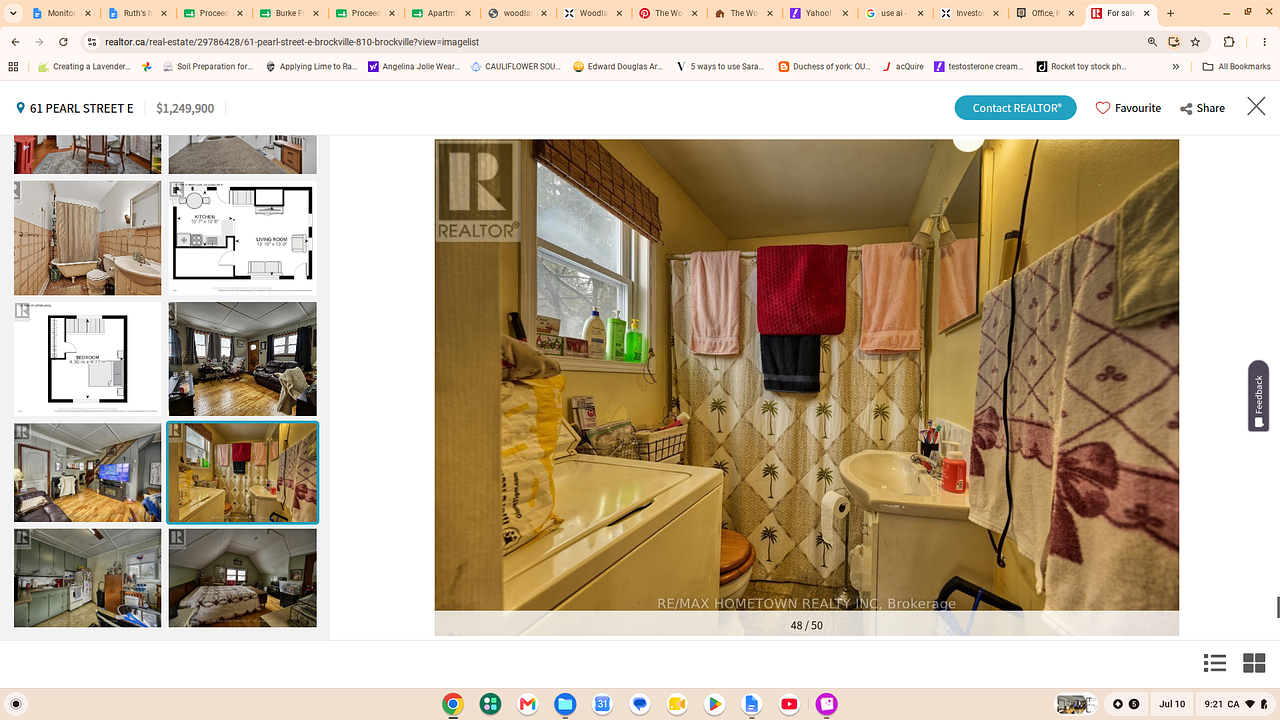Viewport: 1280px width, 720px height.
Task: Open YouTube from the shelf
Action: [x=789, y=704]
